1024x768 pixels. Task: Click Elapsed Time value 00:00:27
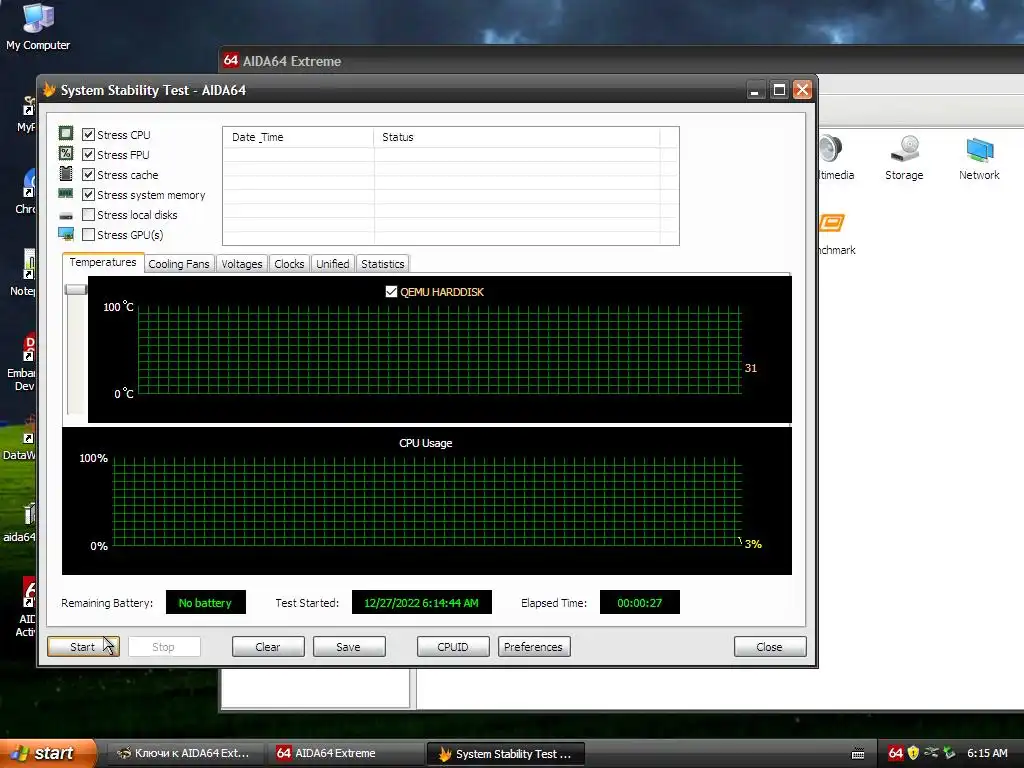(639, 602)
